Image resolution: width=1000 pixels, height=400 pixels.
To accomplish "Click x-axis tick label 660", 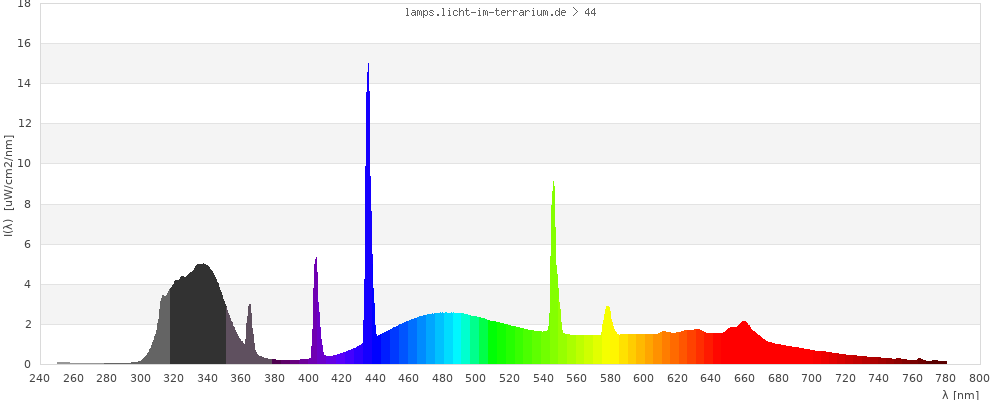I will (745, 378).
